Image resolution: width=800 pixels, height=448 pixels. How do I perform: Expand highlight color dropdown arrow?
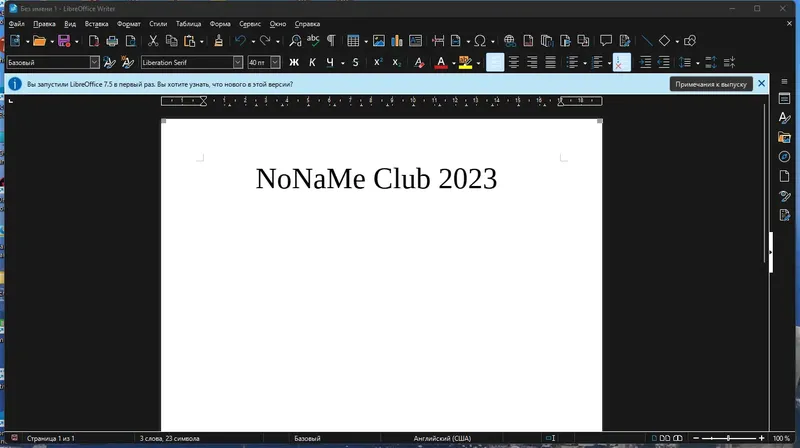pyautogui.click(x=478, y=63)
